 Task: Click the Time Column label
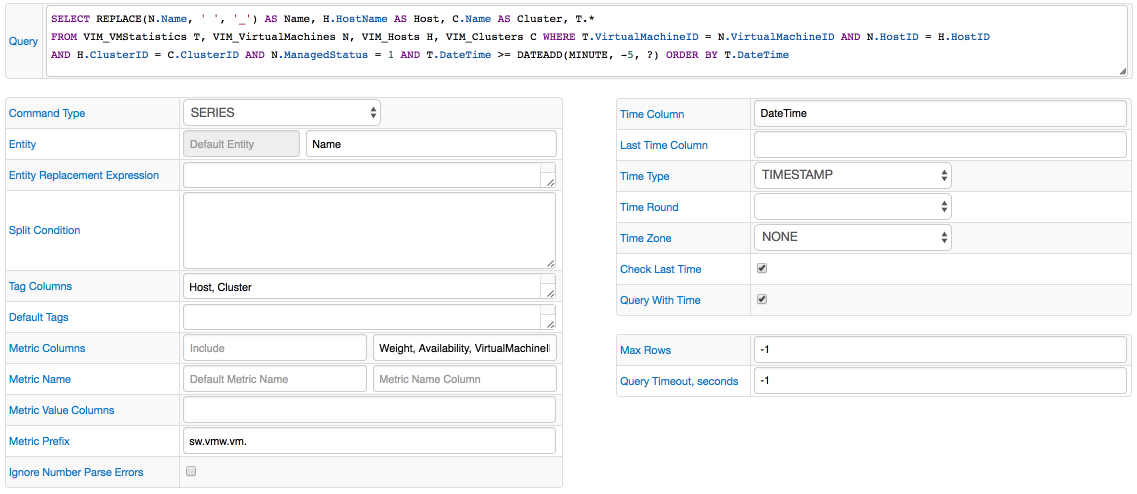652,114
